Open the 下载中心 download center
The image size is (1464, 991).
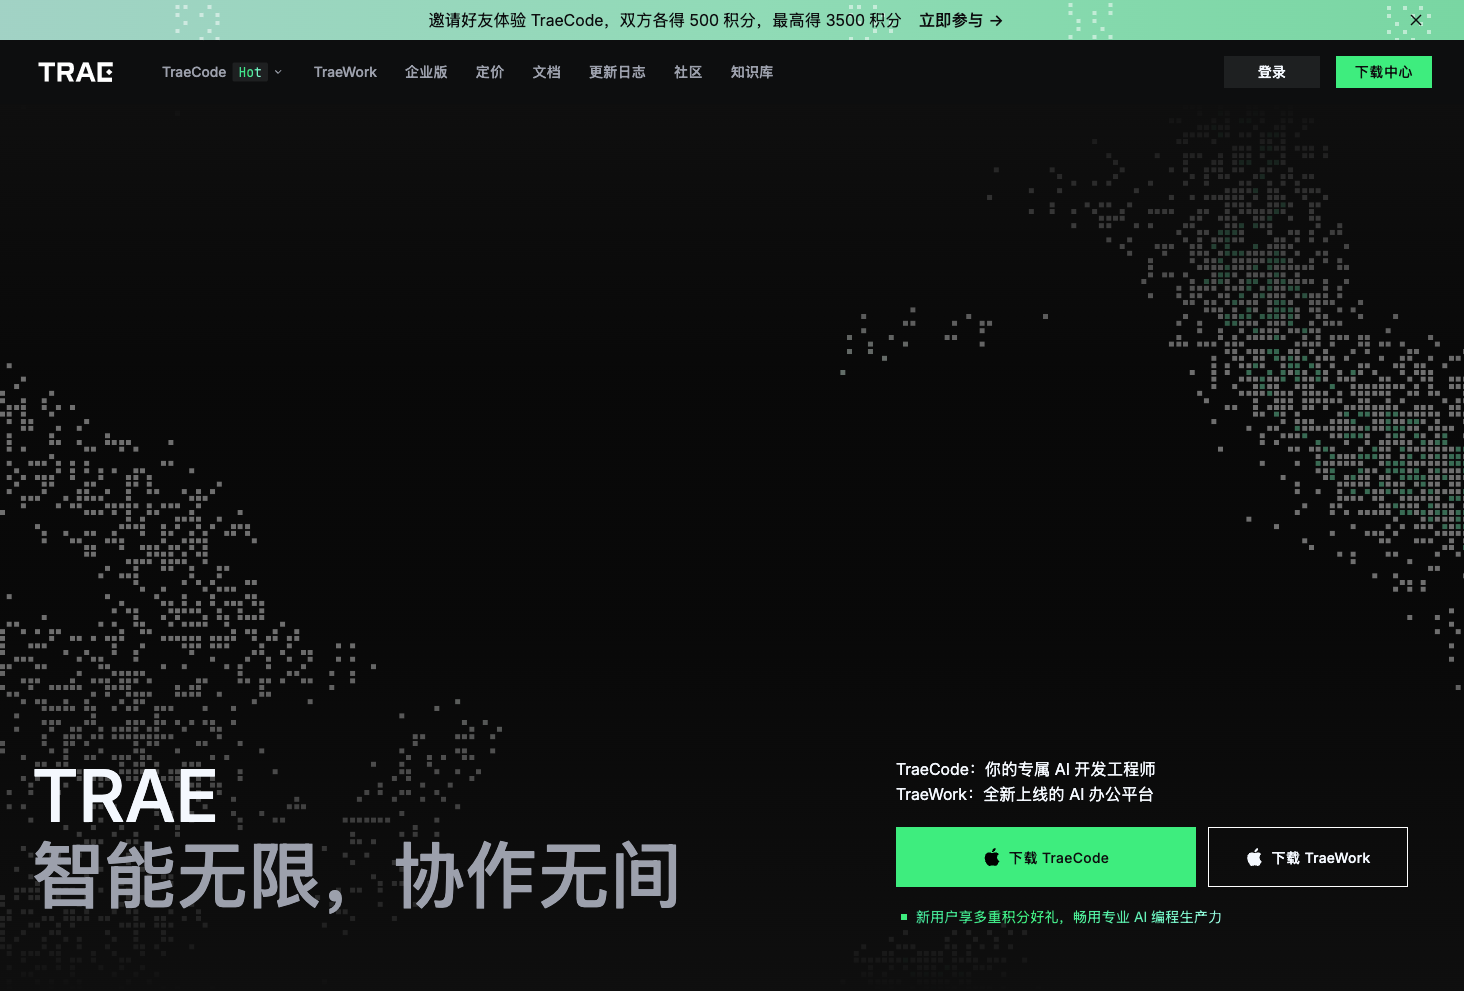click(1384, 72)
